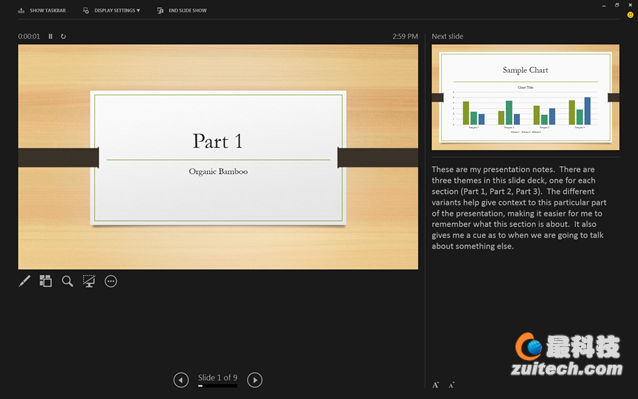Make the notes text larger

(x=435, y=385)
